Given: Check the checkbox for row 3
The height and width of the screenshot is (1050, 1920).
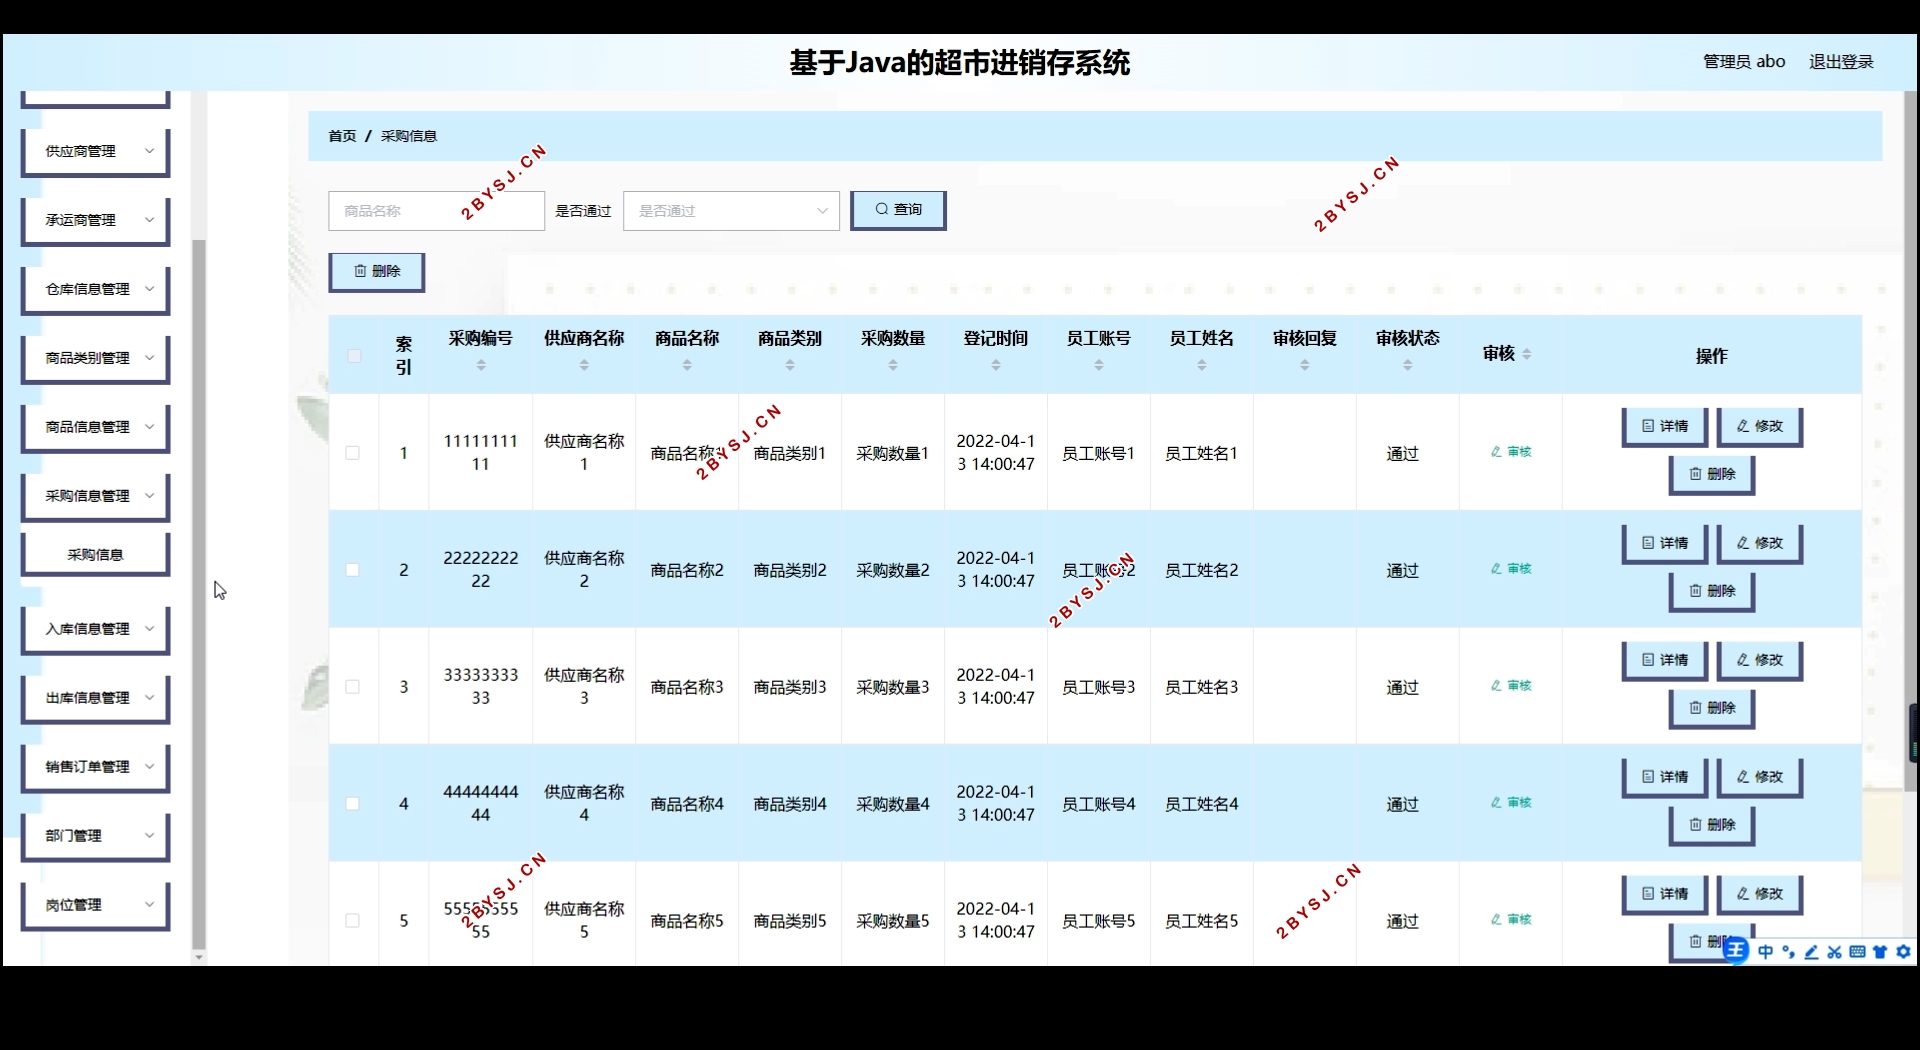Looking at the screenshot, I should pyautogui.click(x=353, y=687).
